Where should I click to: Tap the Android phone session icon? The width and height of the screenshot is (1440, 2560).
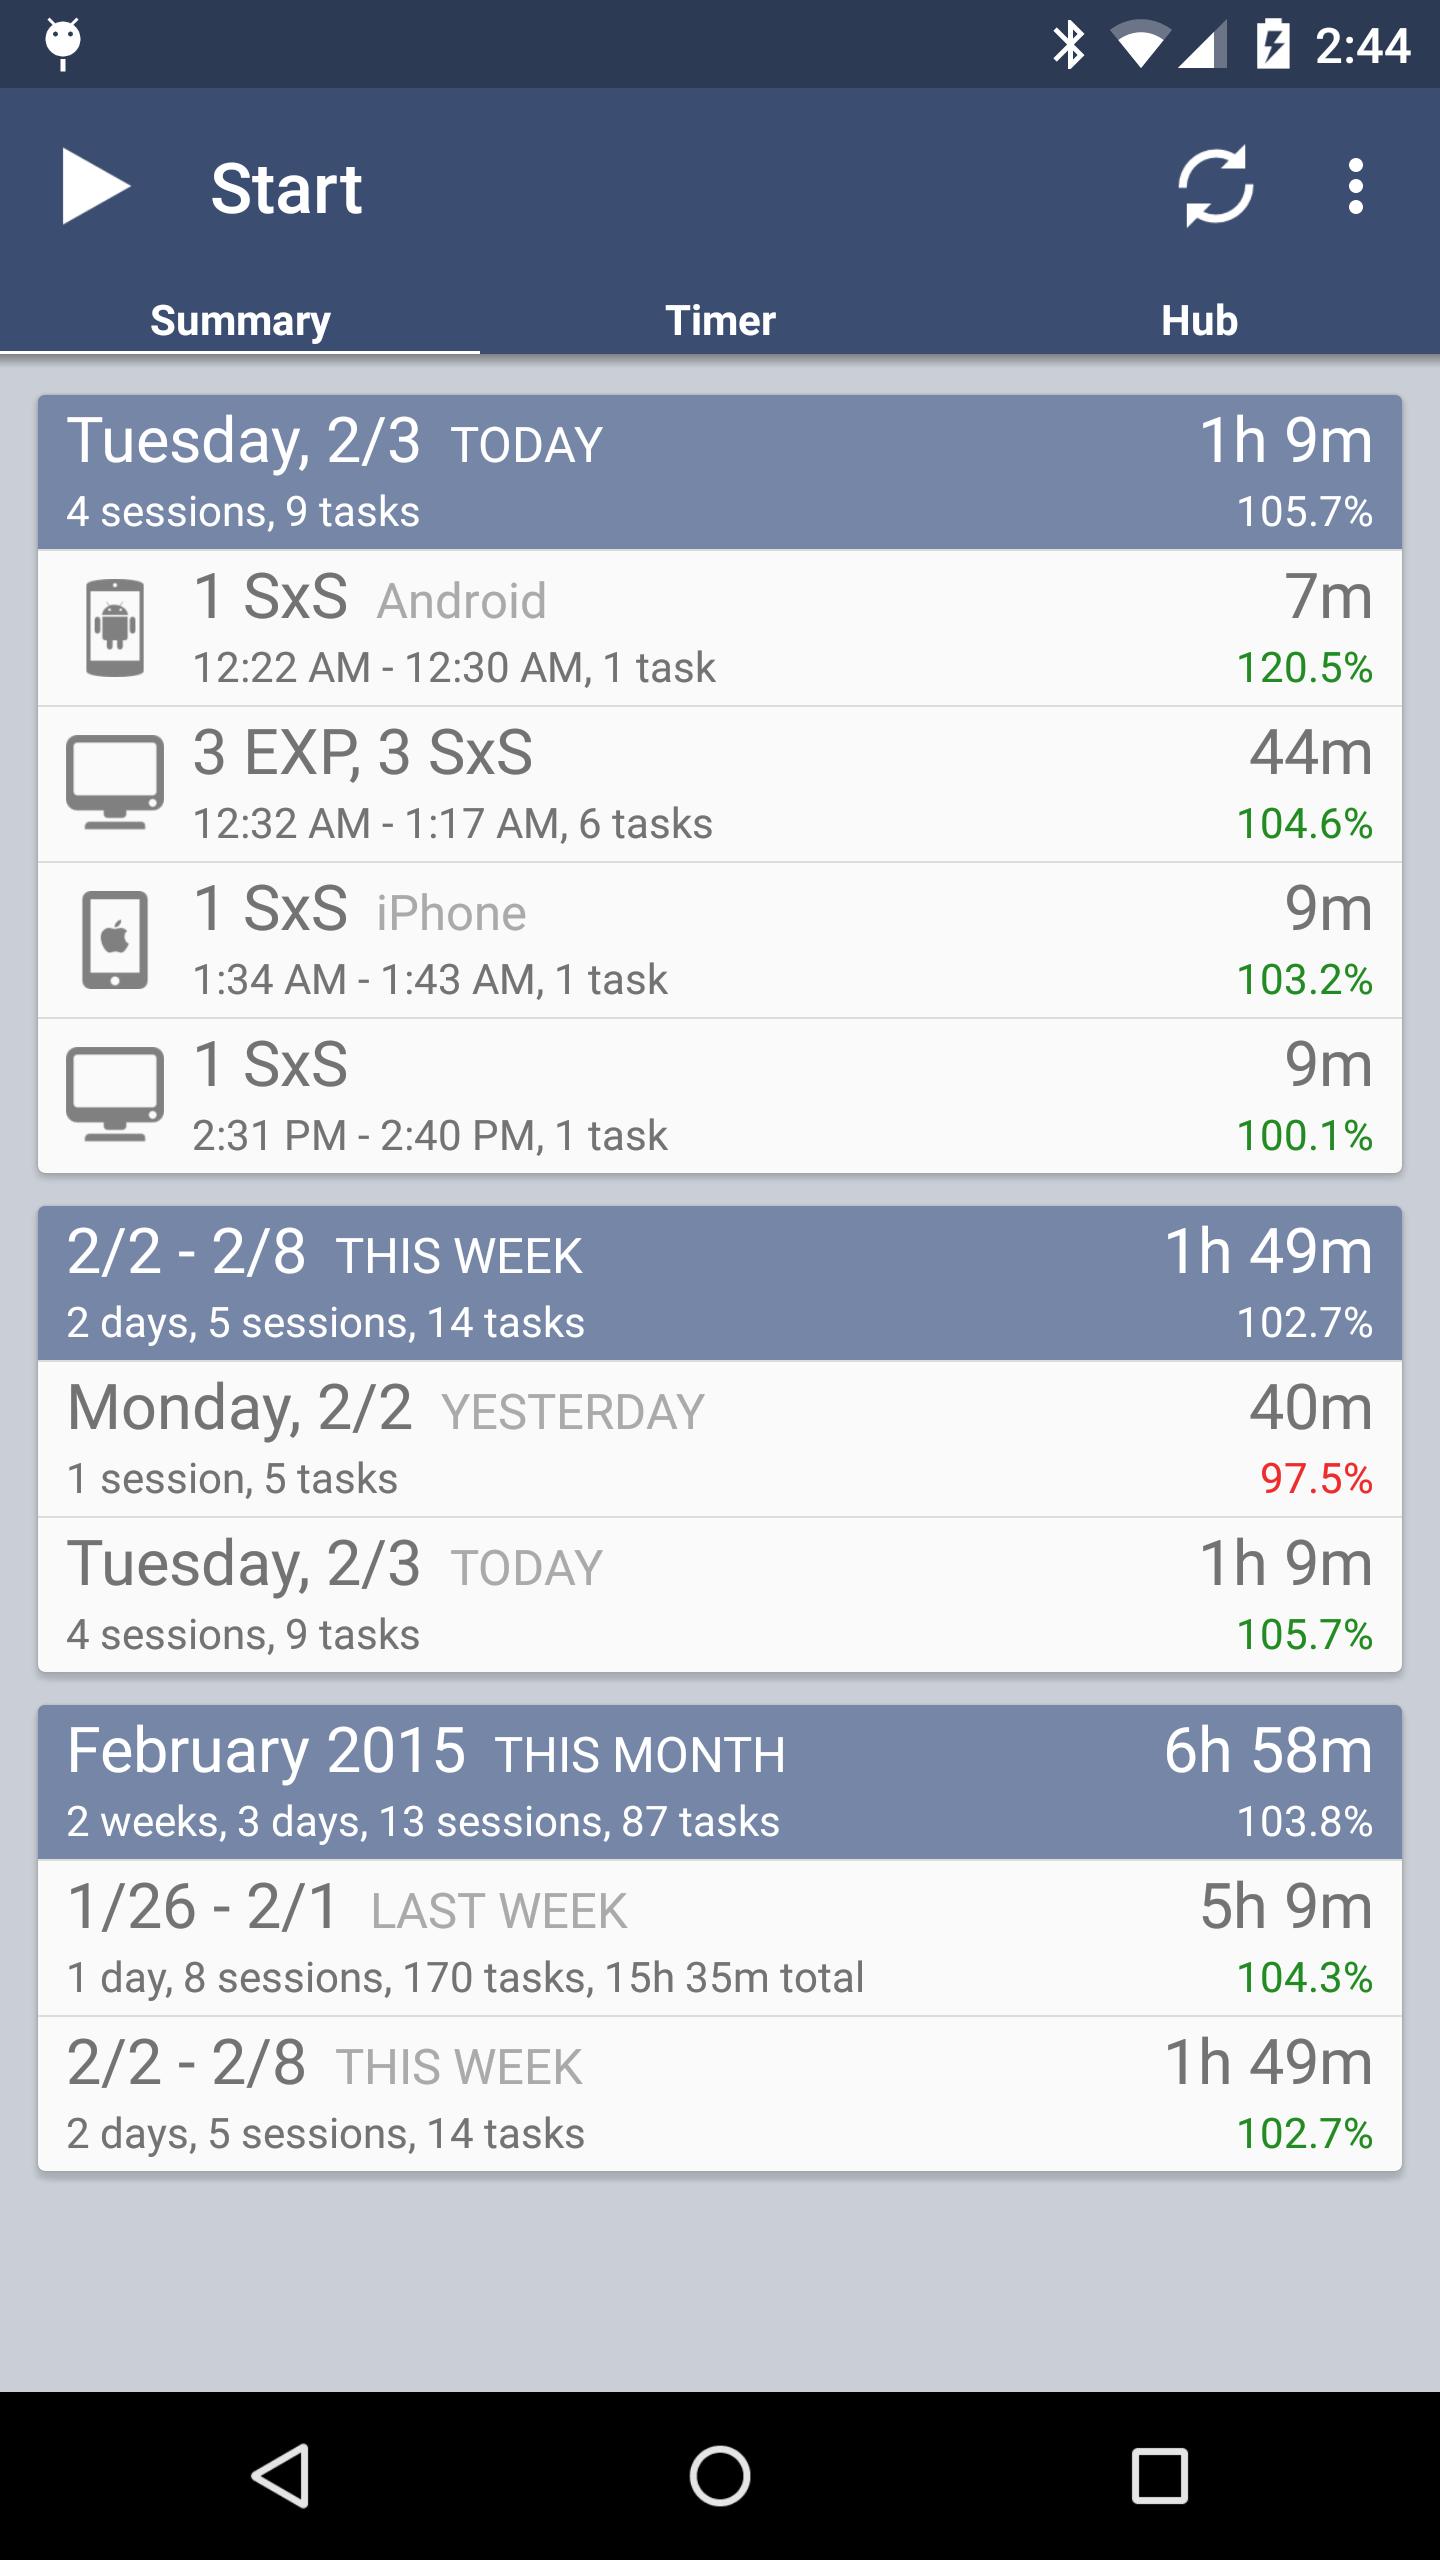point(115,628)
